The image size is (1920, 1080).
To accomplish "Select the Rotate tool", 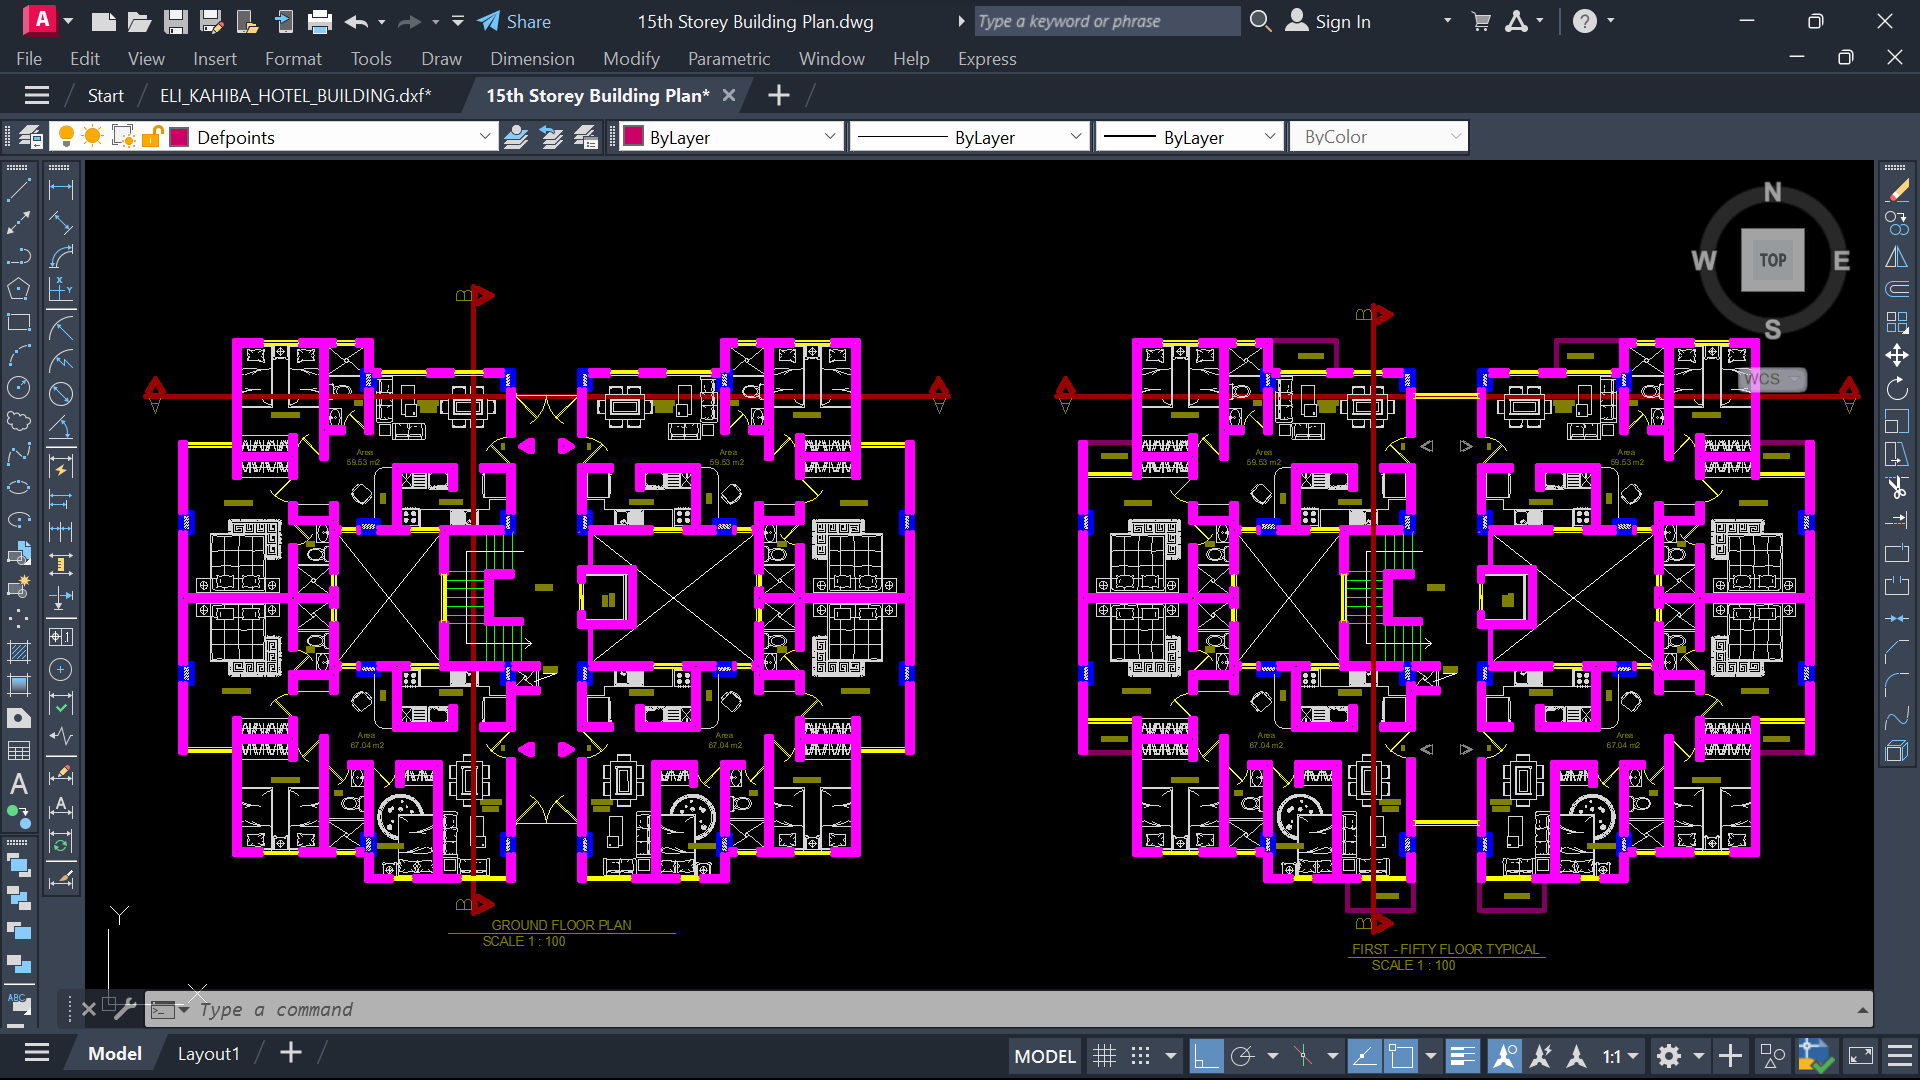I will coord(1899,389).
